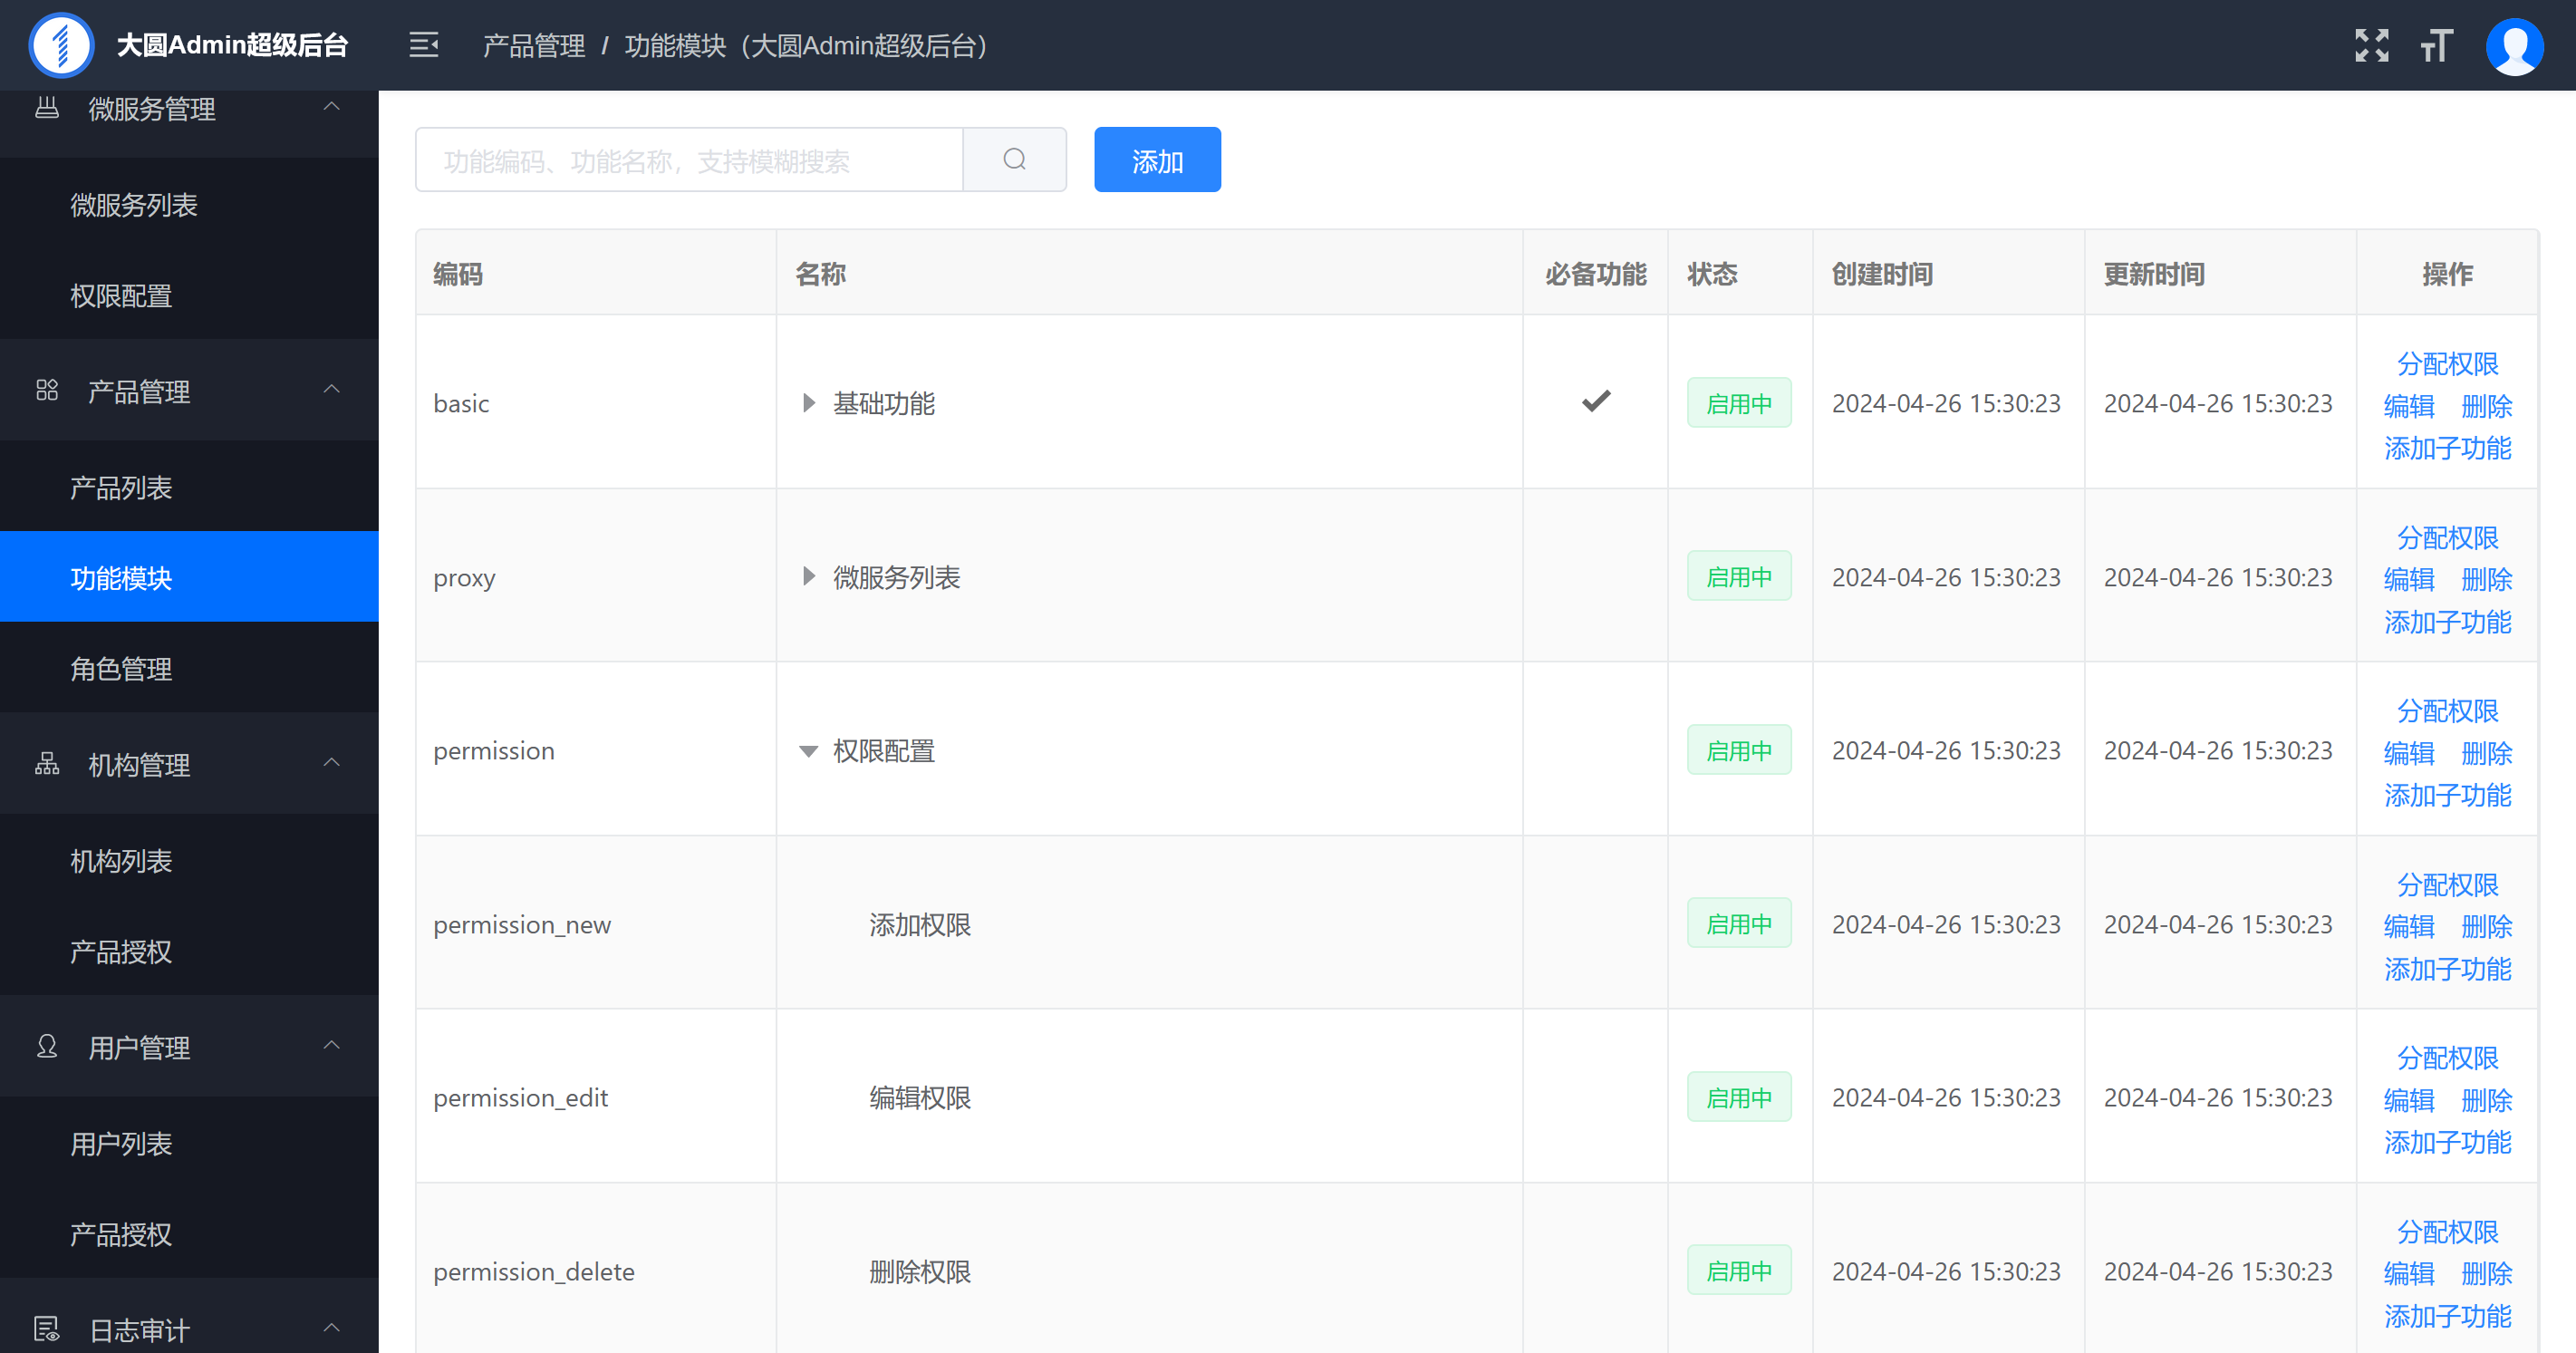2576x1353 pixels.
Task: Click 编辑 for permission_delete row
Action: pos(2408,1273)
